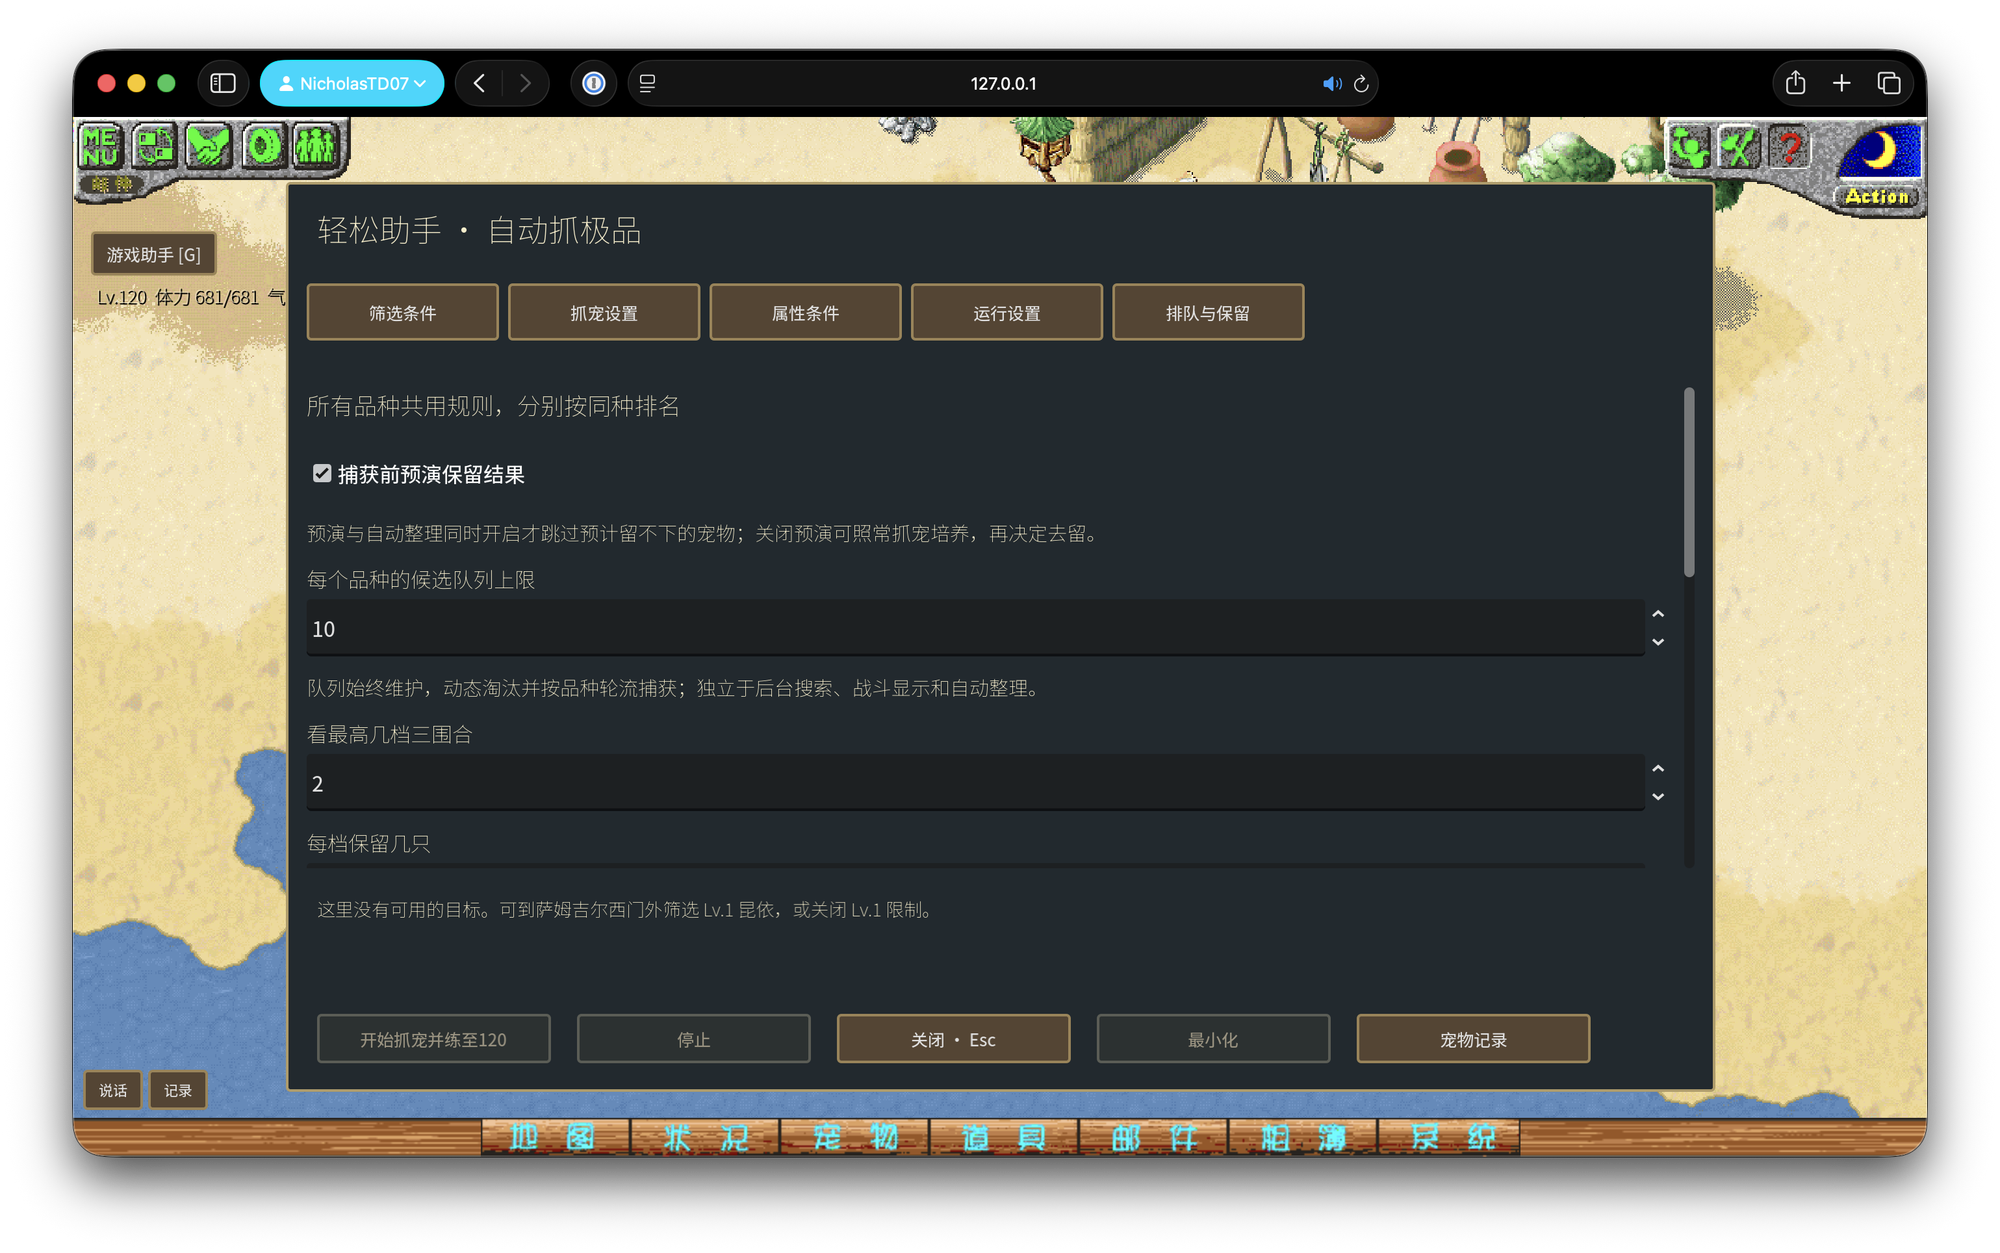Open the 系统 system menu
The image size is (2000, 1253).
(1451, 1137)
